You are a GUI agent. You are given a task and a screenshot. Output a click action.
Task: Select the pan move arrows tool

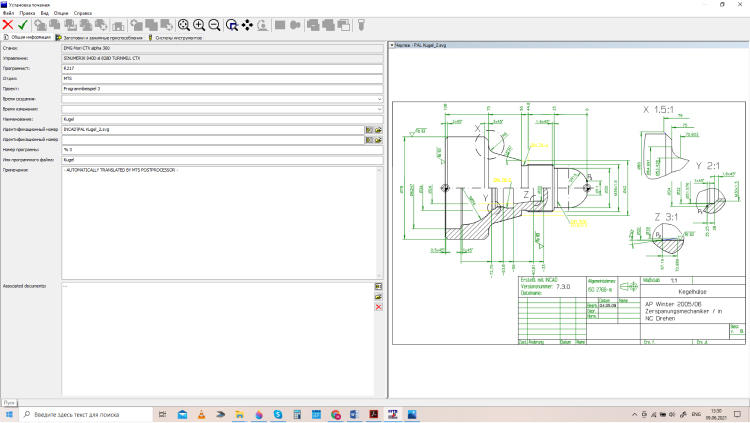coord(247,25)
